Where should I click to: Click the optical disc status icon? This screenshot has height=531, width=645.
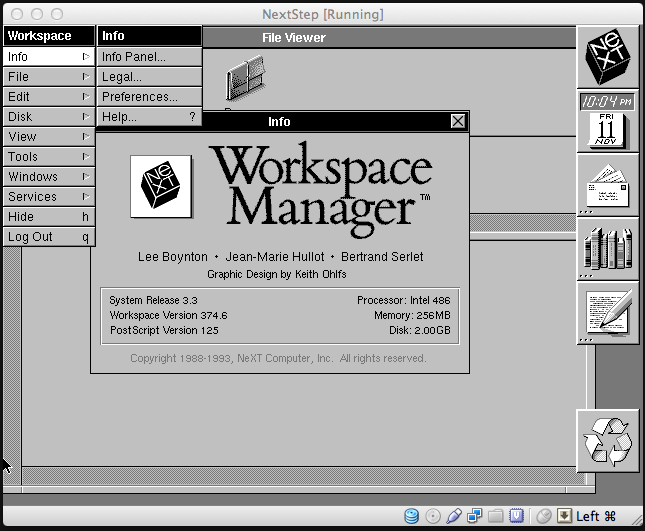(x=433, y=516)
